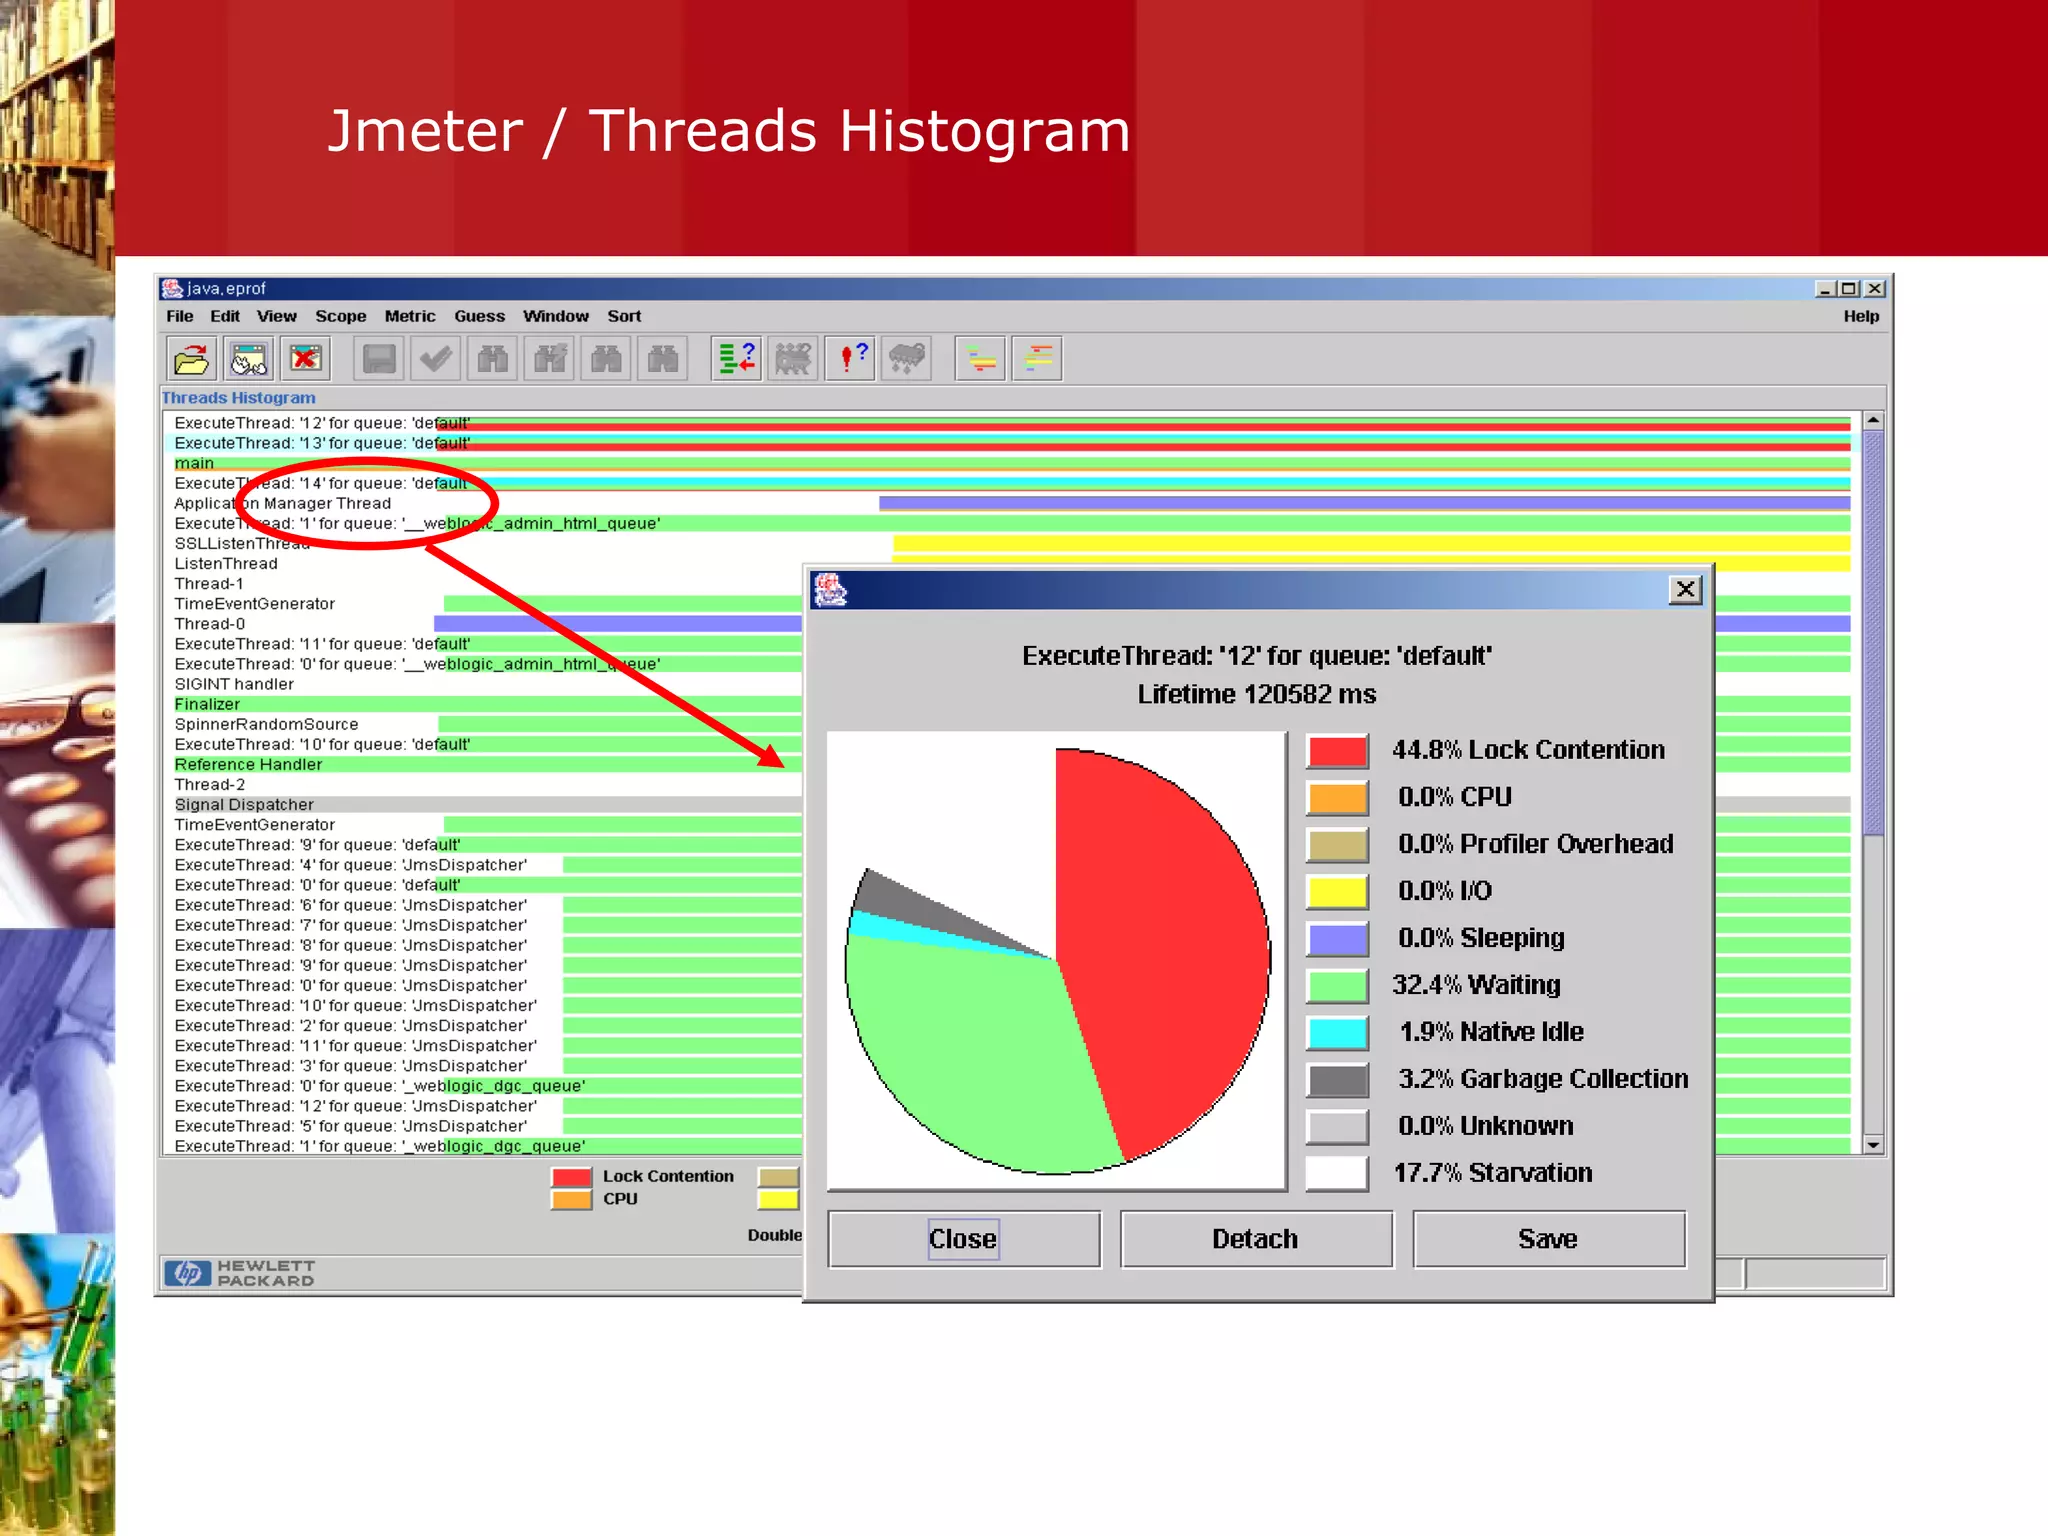Click the up arrow of histogram scrollbar
This screenshot has width=2048, height=1536.
coord(1874,421)
